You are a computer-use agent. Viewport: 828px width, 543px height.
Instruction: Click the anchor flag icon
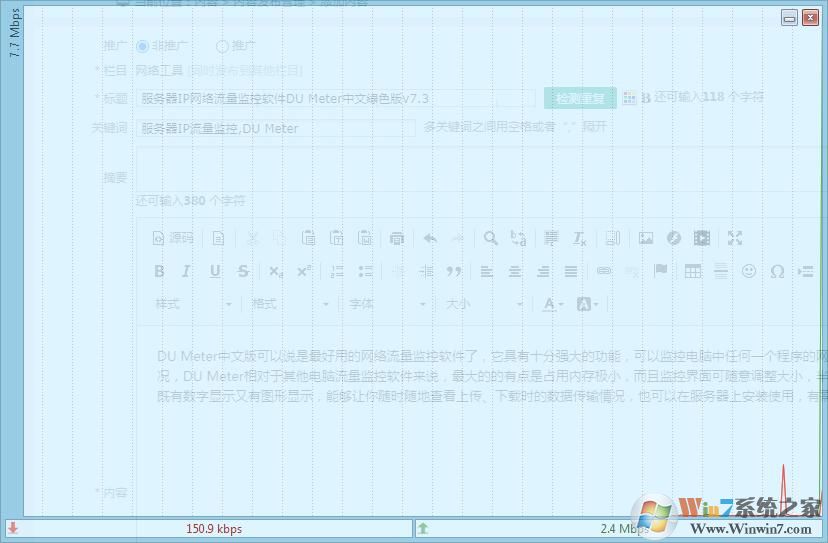coord(660,271)
